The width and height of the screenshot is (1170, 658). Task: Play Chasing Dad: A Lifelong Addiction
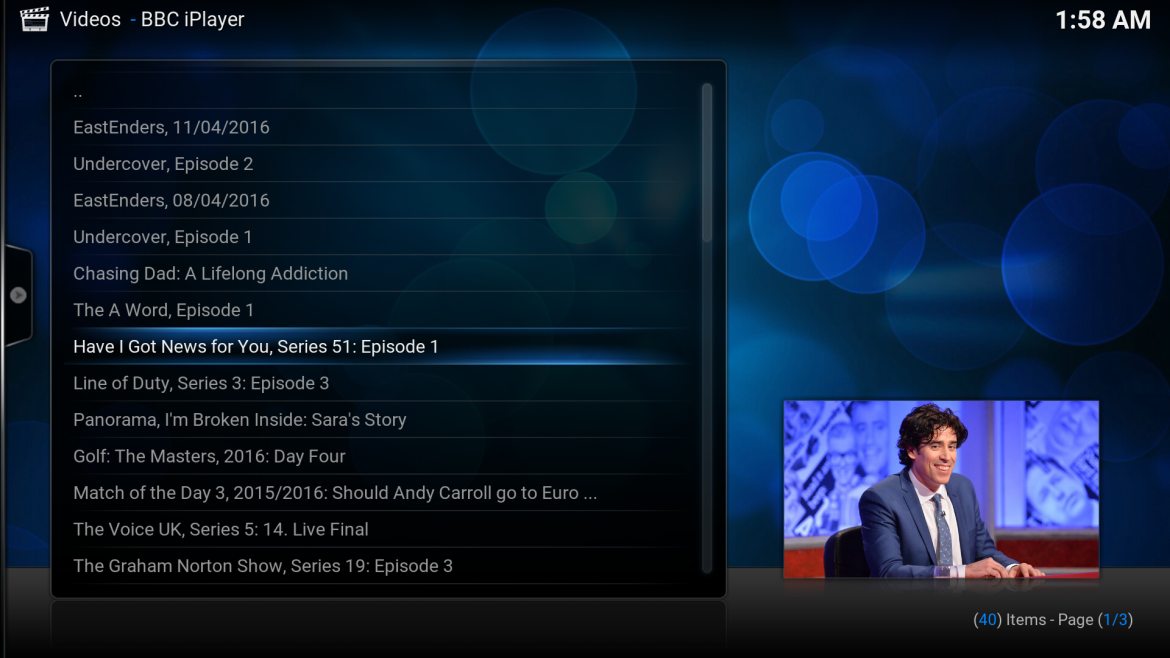[x=377, y=274]
